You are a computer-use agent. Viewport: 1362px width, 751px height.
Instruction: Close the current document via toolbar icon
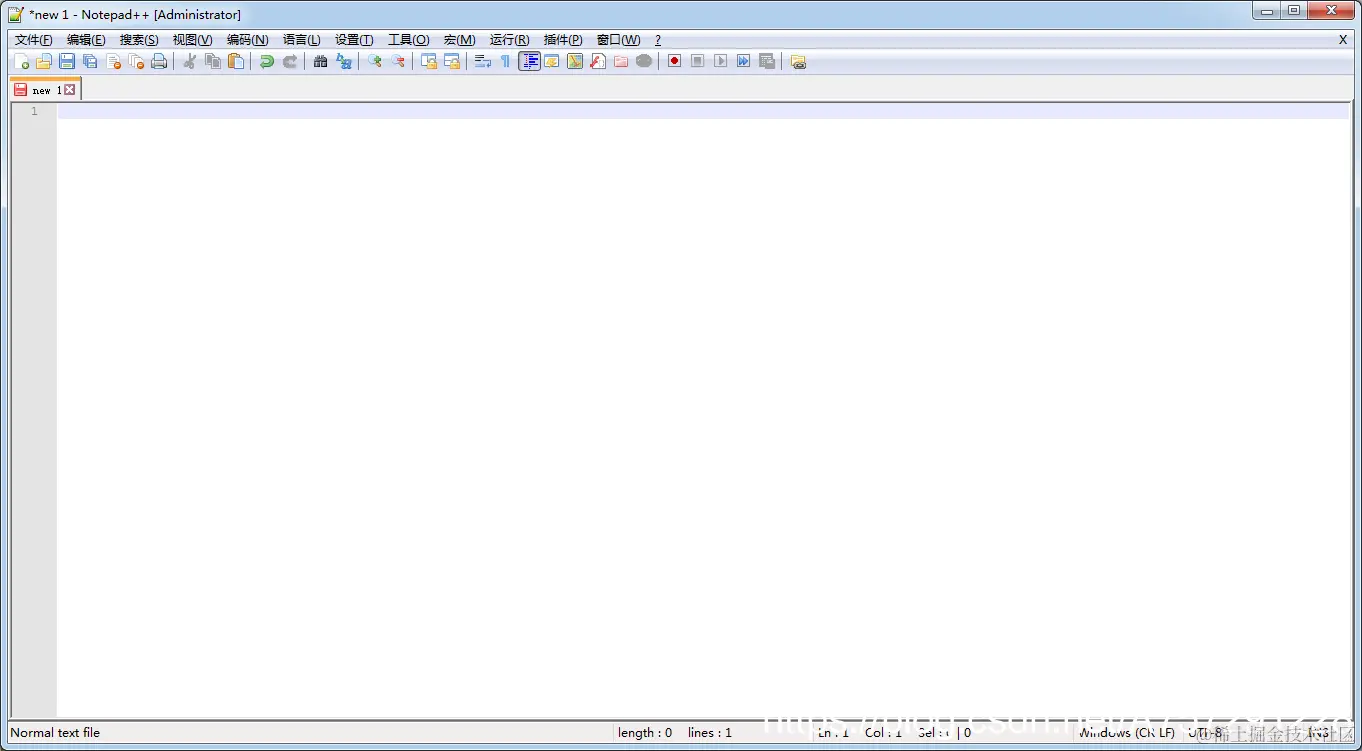pyautogui.click(x=113, y=61)
